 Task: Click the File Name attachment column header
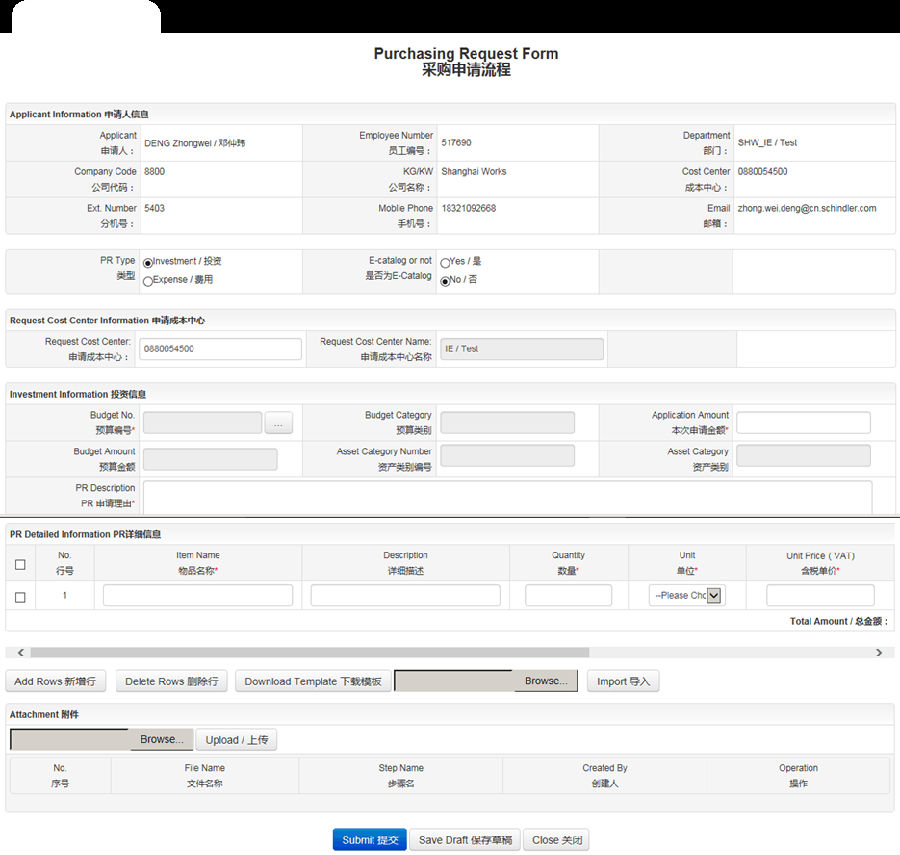204,775
